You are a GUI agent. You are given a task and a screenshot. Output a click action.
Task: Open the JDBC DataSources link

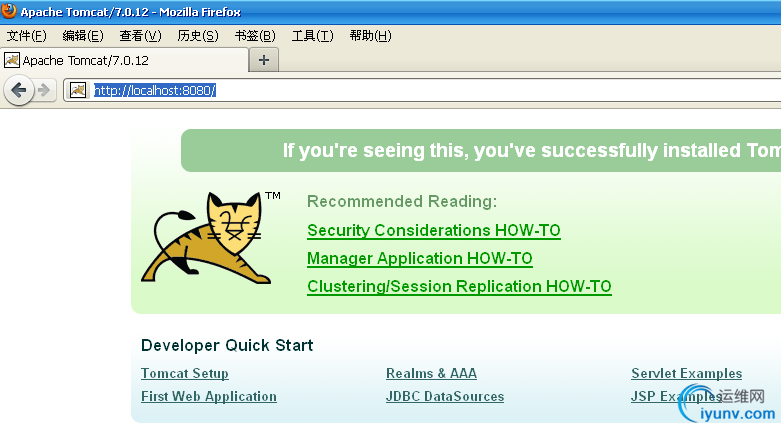click(445, 396)
